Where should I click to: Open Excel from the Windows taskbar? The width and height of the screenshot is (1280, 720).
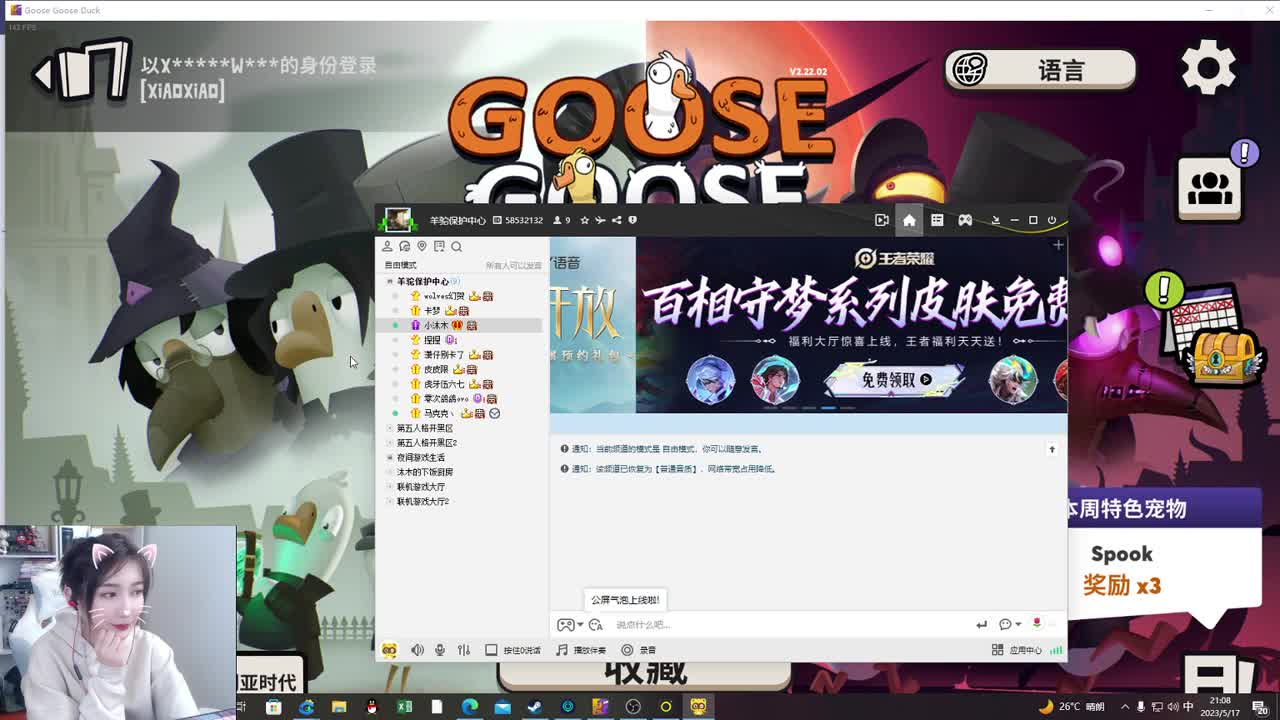pos(404,707)
